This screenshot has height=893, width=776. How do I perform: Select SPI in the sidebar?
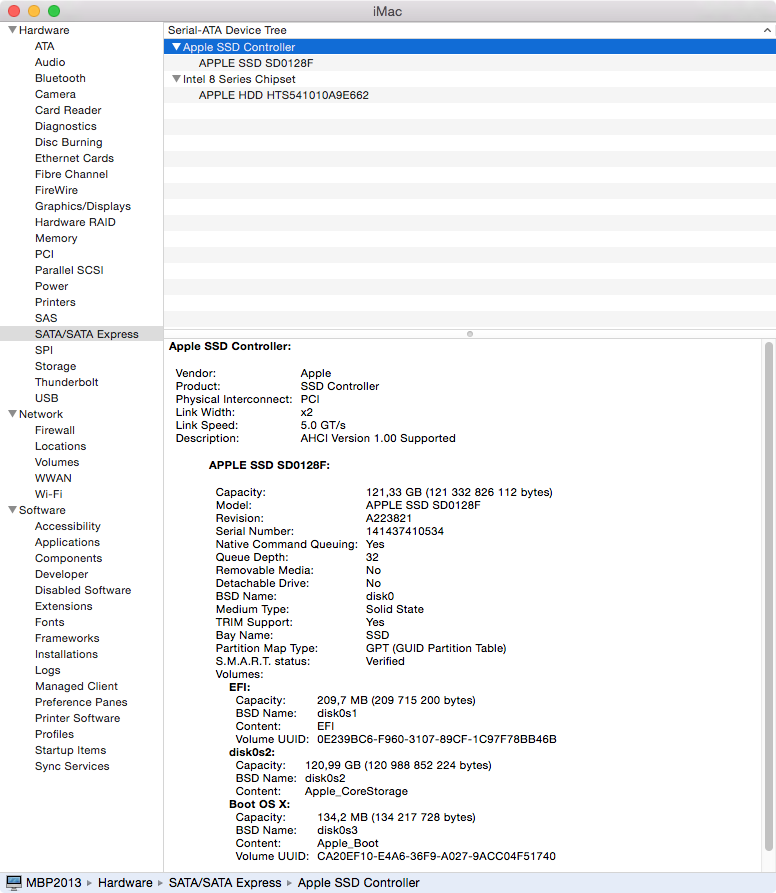pos(44,350)
